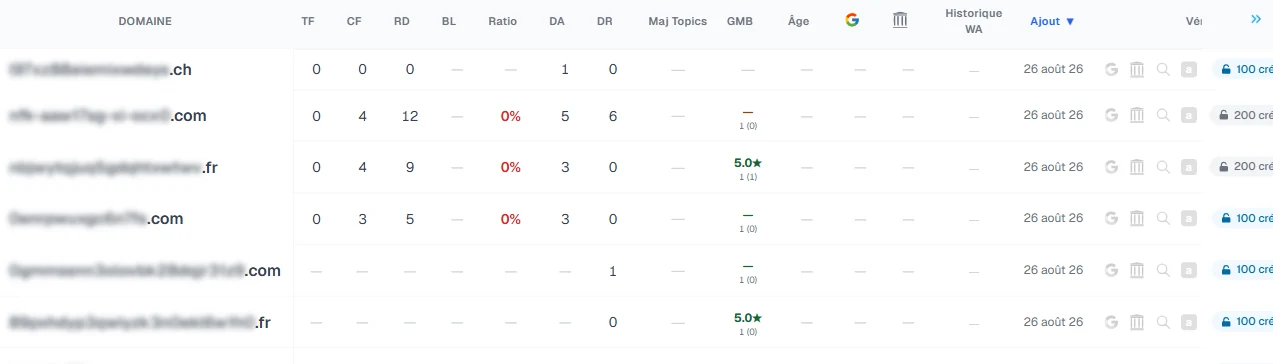
Task: Click magnifier icon in the first .fr domain row
Action: (1162, 167)
